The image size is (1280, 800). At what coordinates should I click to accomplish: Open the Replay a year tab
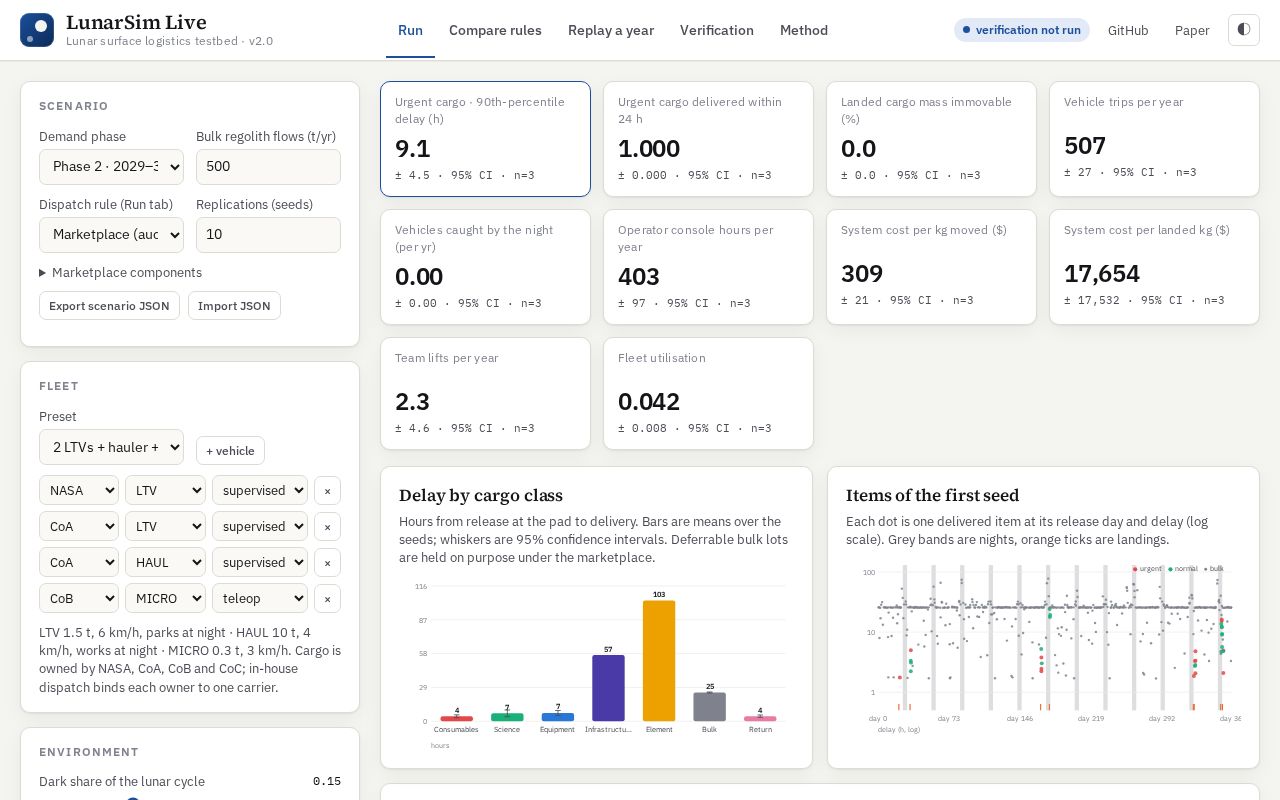tap(611, 30)
